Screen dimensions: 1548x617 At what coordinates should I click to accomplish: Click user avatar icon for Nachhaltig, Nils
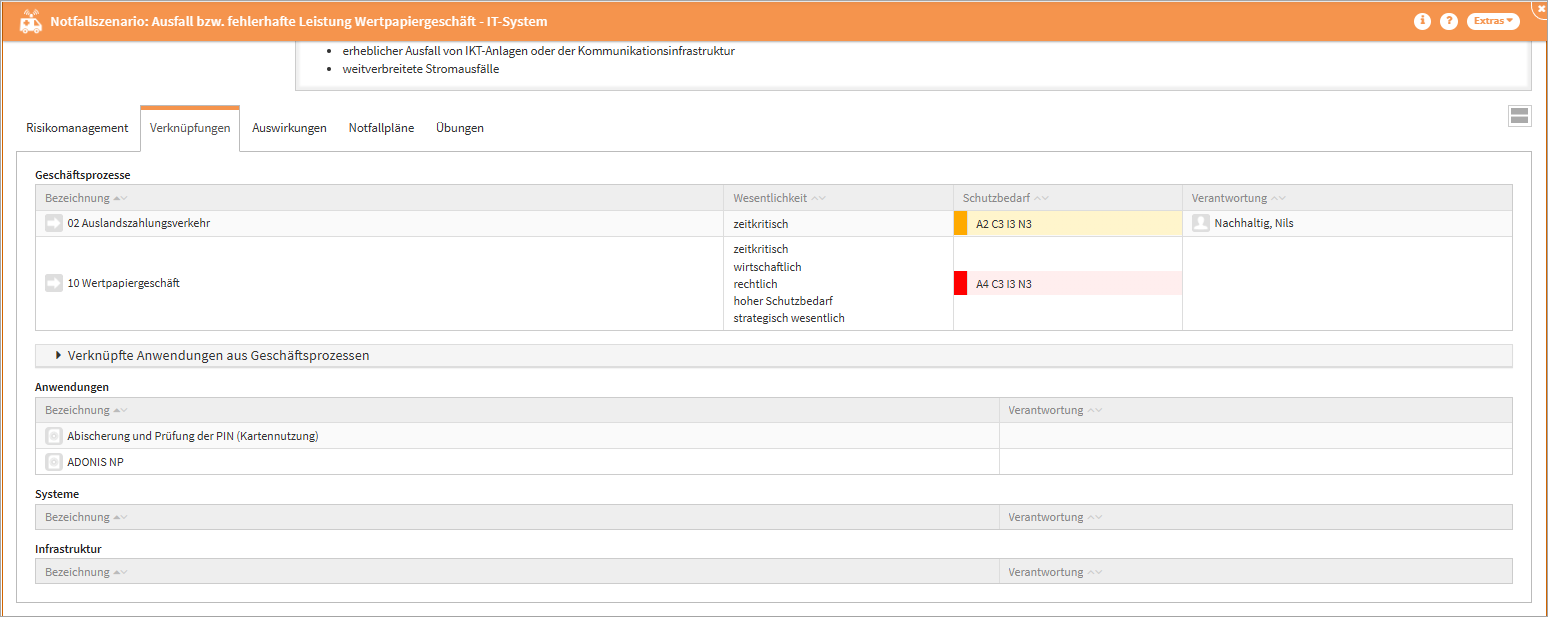(x=1201, y=224)
